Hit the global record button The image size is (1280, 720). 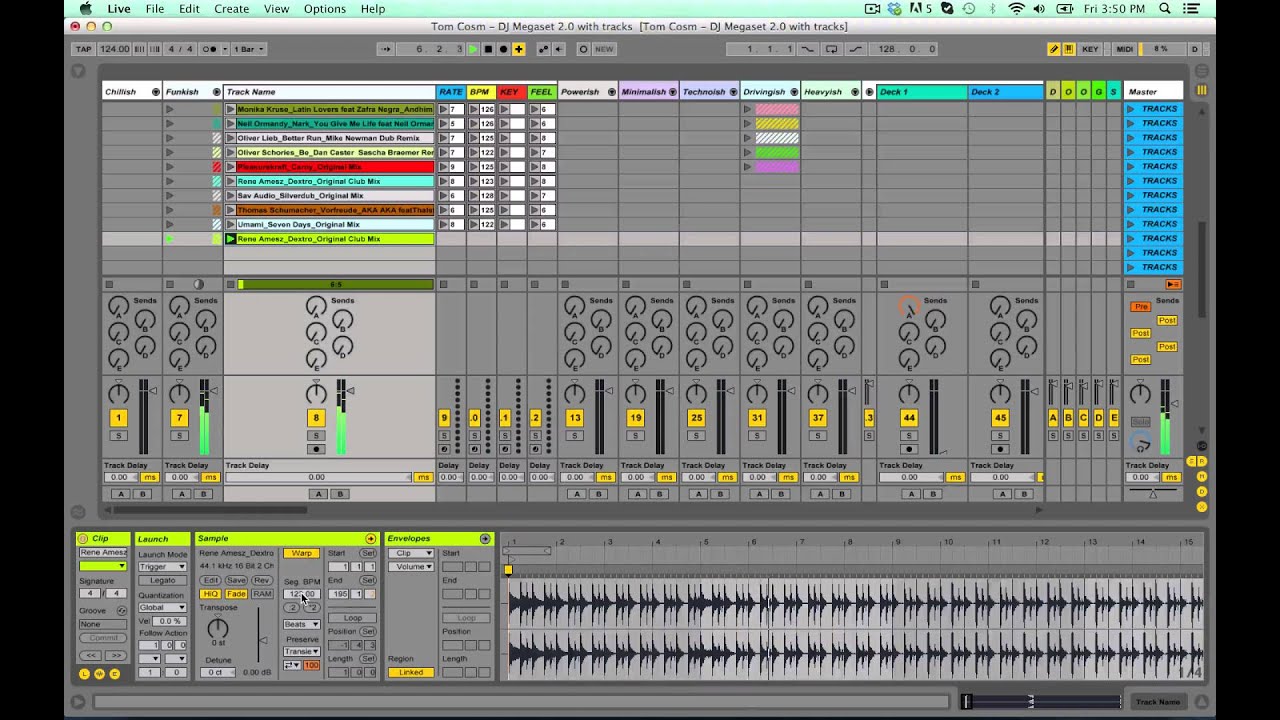[503, 49]
